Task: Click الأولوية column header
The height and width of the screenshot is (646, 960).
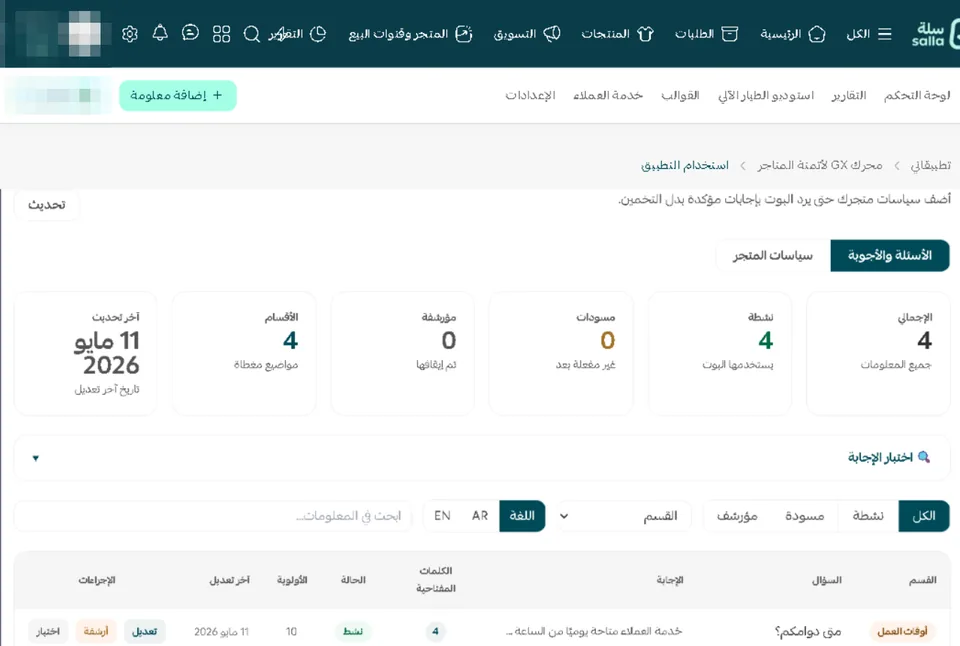Action: 292,580
